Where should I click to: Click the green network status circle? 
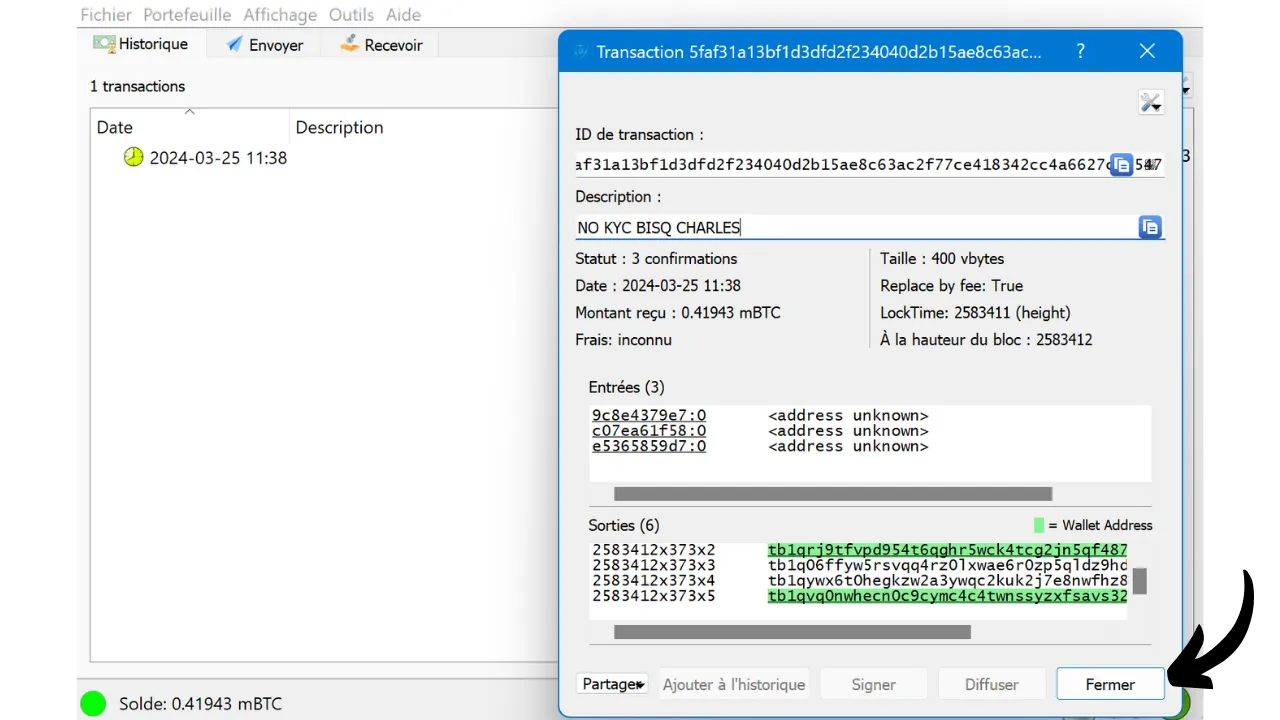93,704
